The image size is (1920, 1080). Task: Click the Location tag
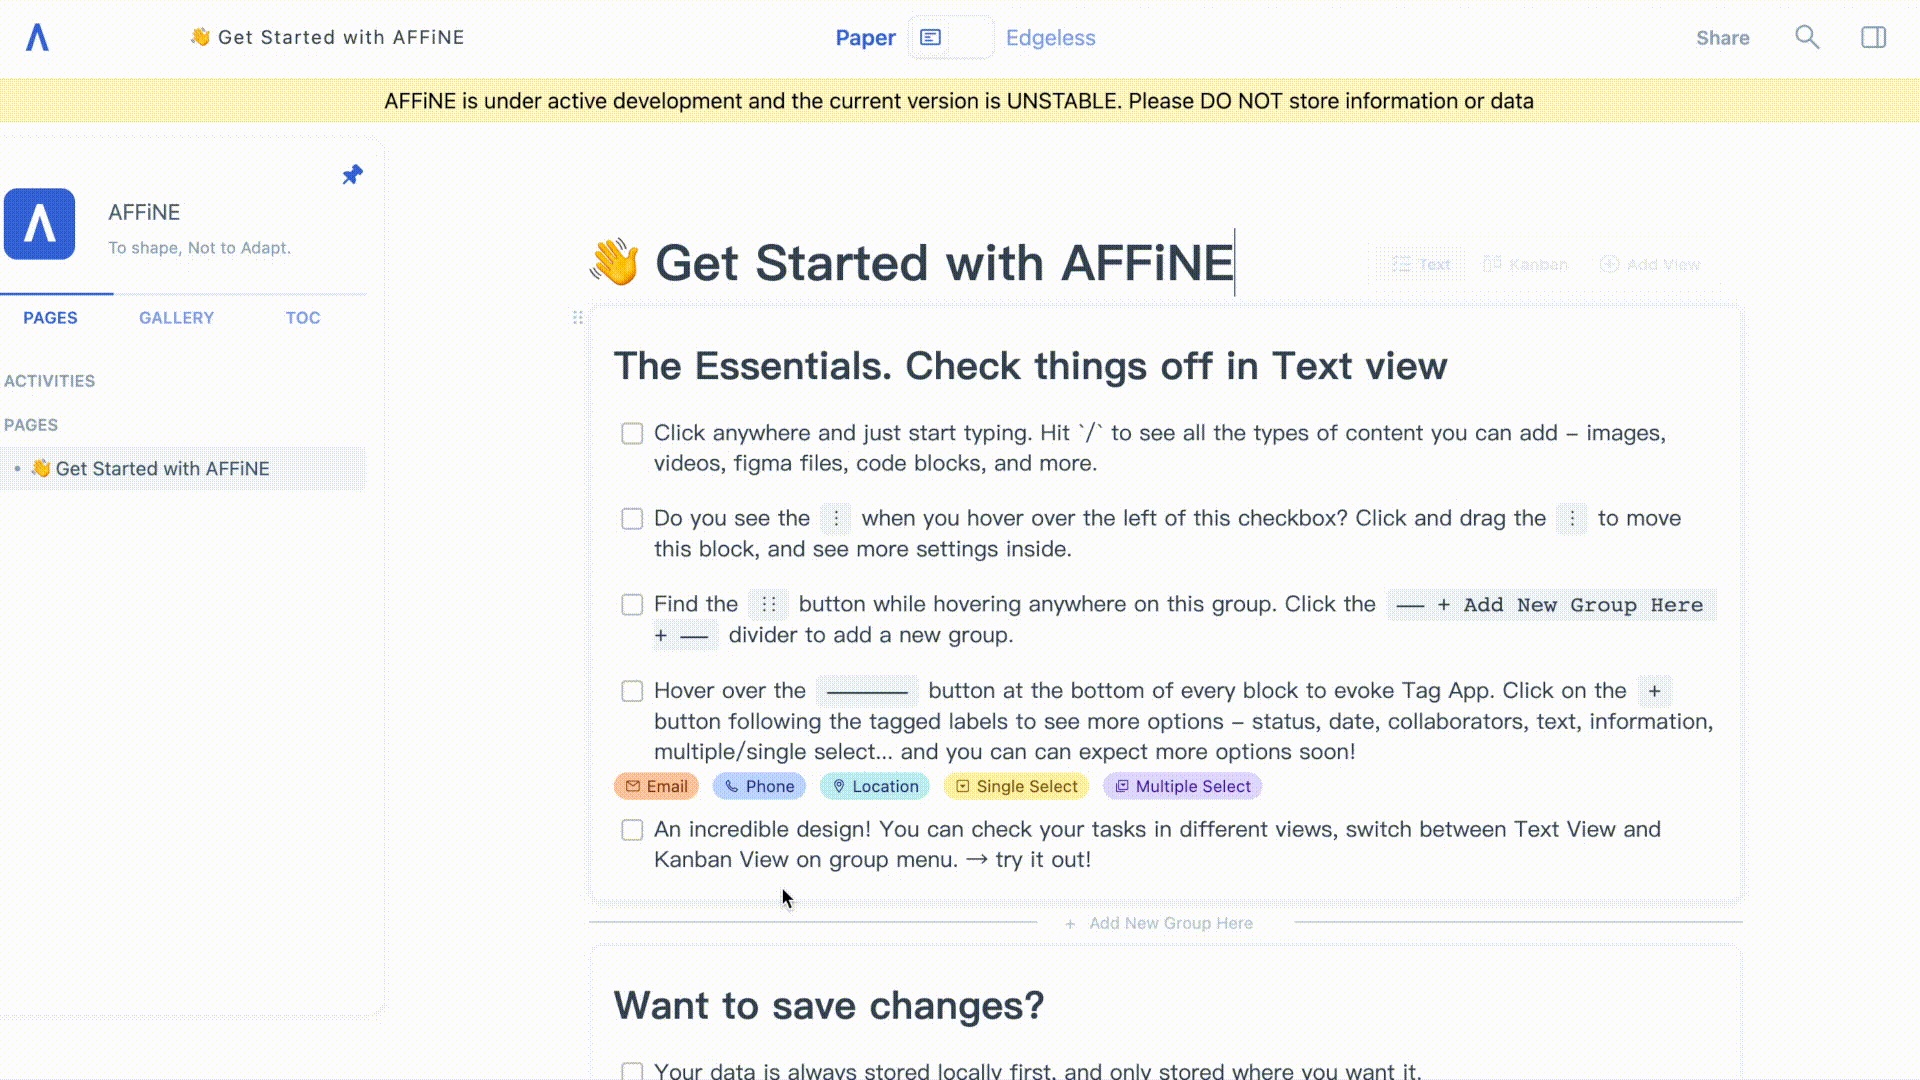coord(875,786)
